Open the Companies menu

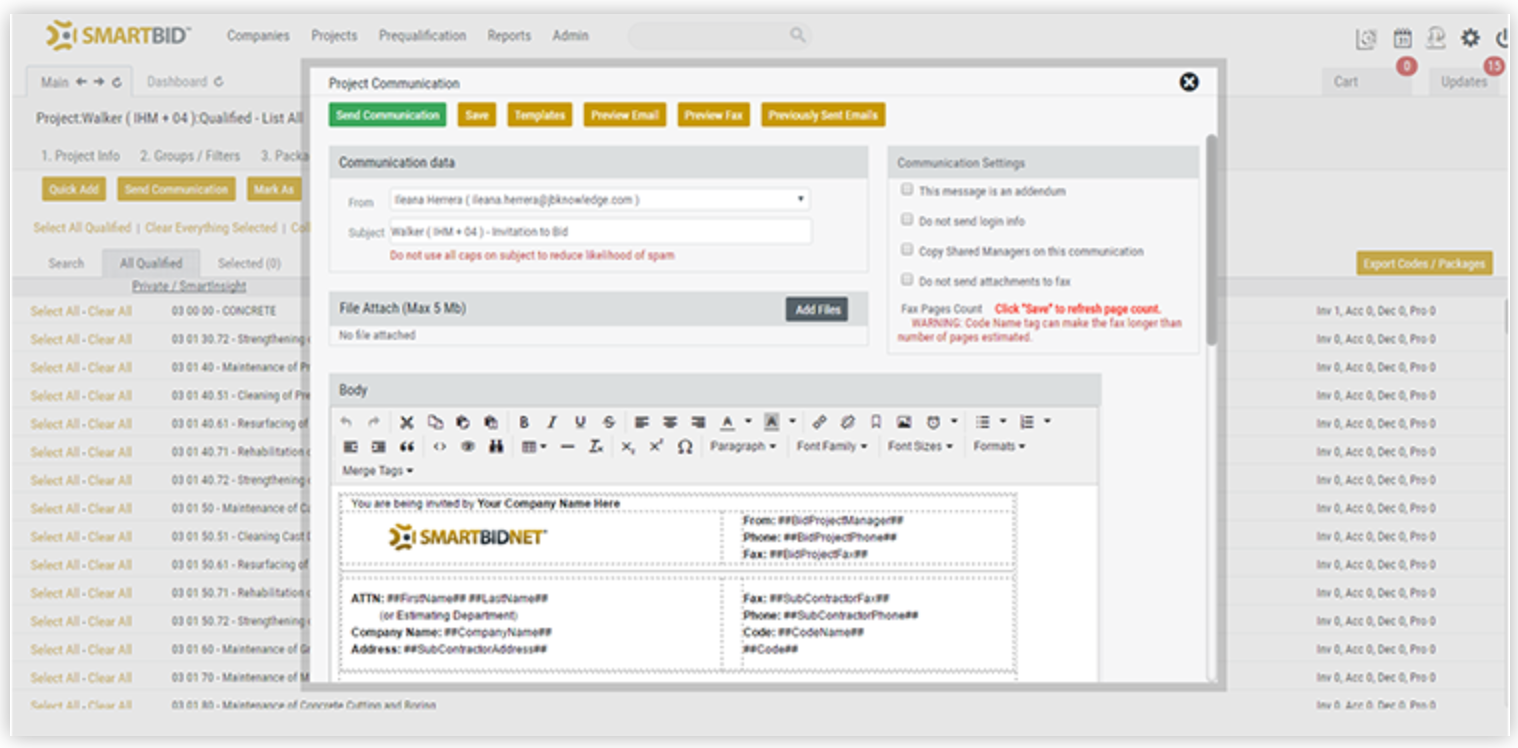[x=258, y=35]
